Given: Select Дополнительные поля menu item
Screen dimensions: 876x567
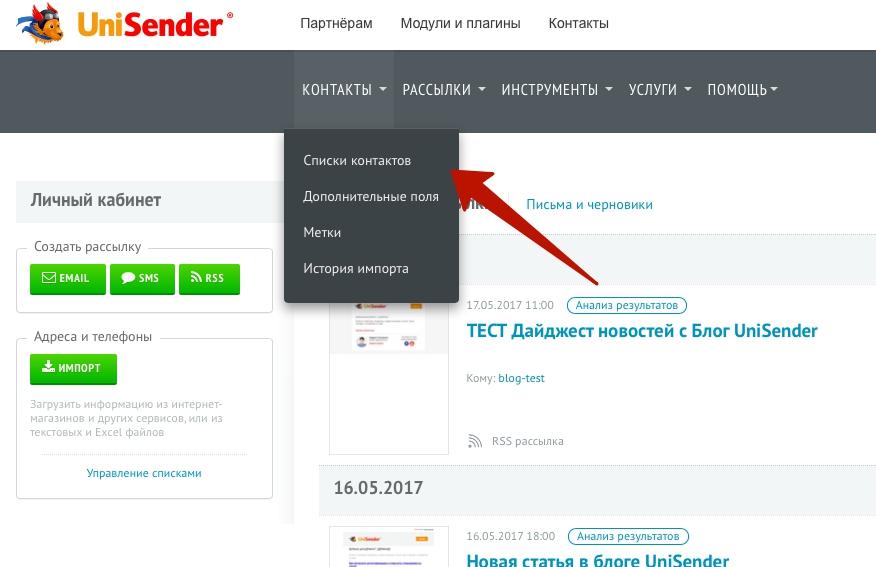Looking at the screenshot, I should coord(371,197).
